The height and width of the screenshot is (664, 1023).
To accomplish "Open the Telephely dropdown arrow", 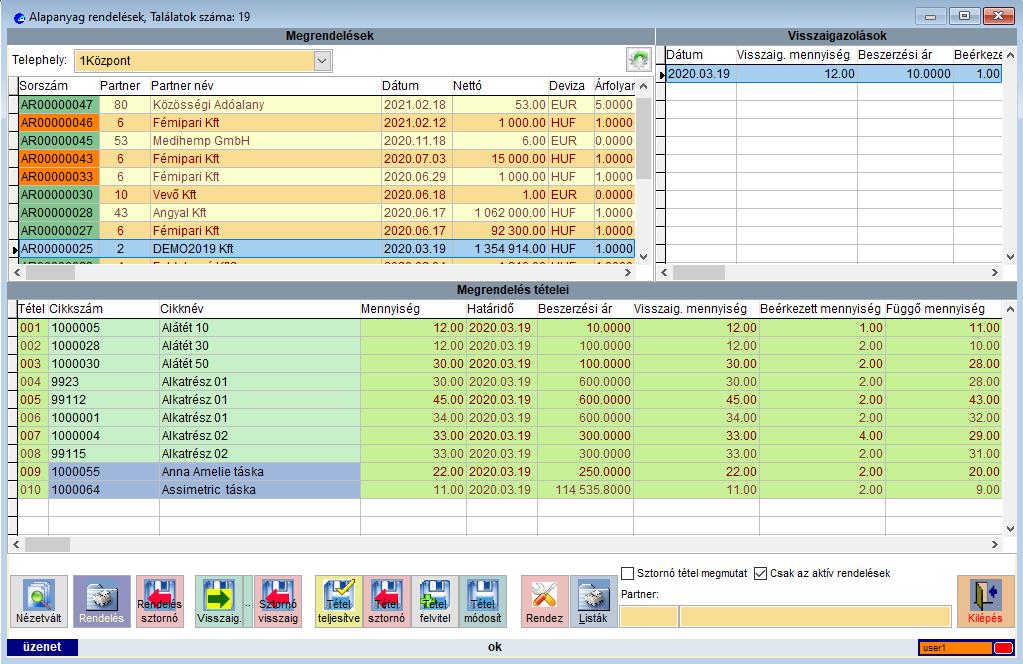I will click(x=322, y=61).
